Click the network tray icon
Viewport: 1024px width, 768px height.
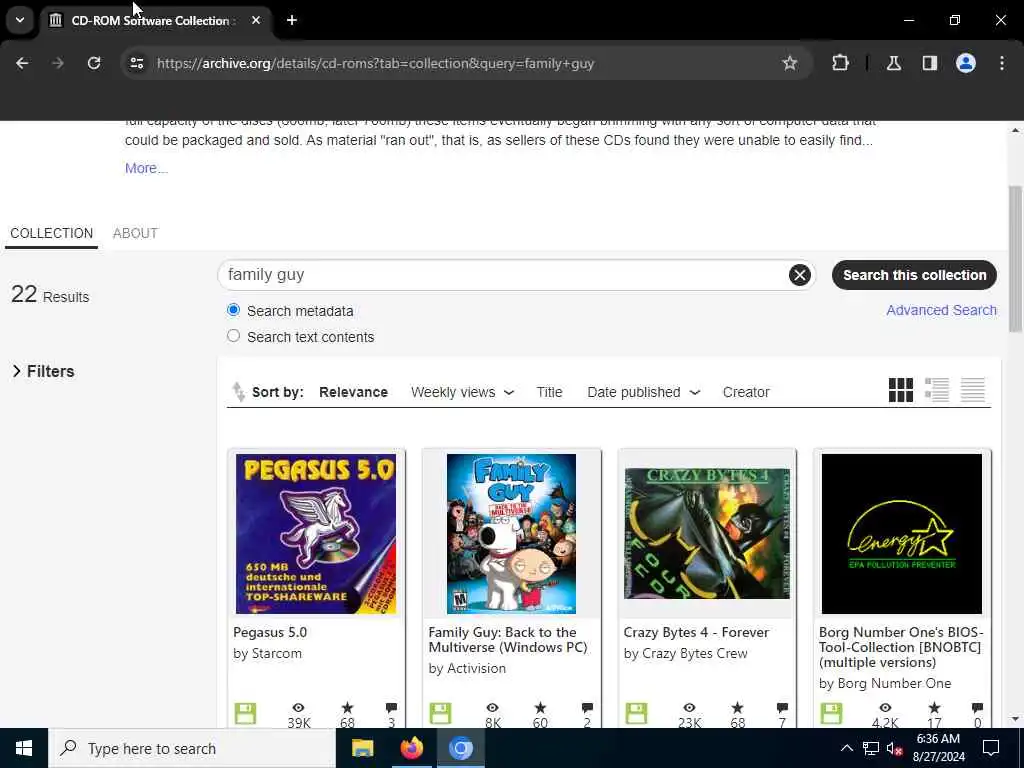click(x=871, y=748)
